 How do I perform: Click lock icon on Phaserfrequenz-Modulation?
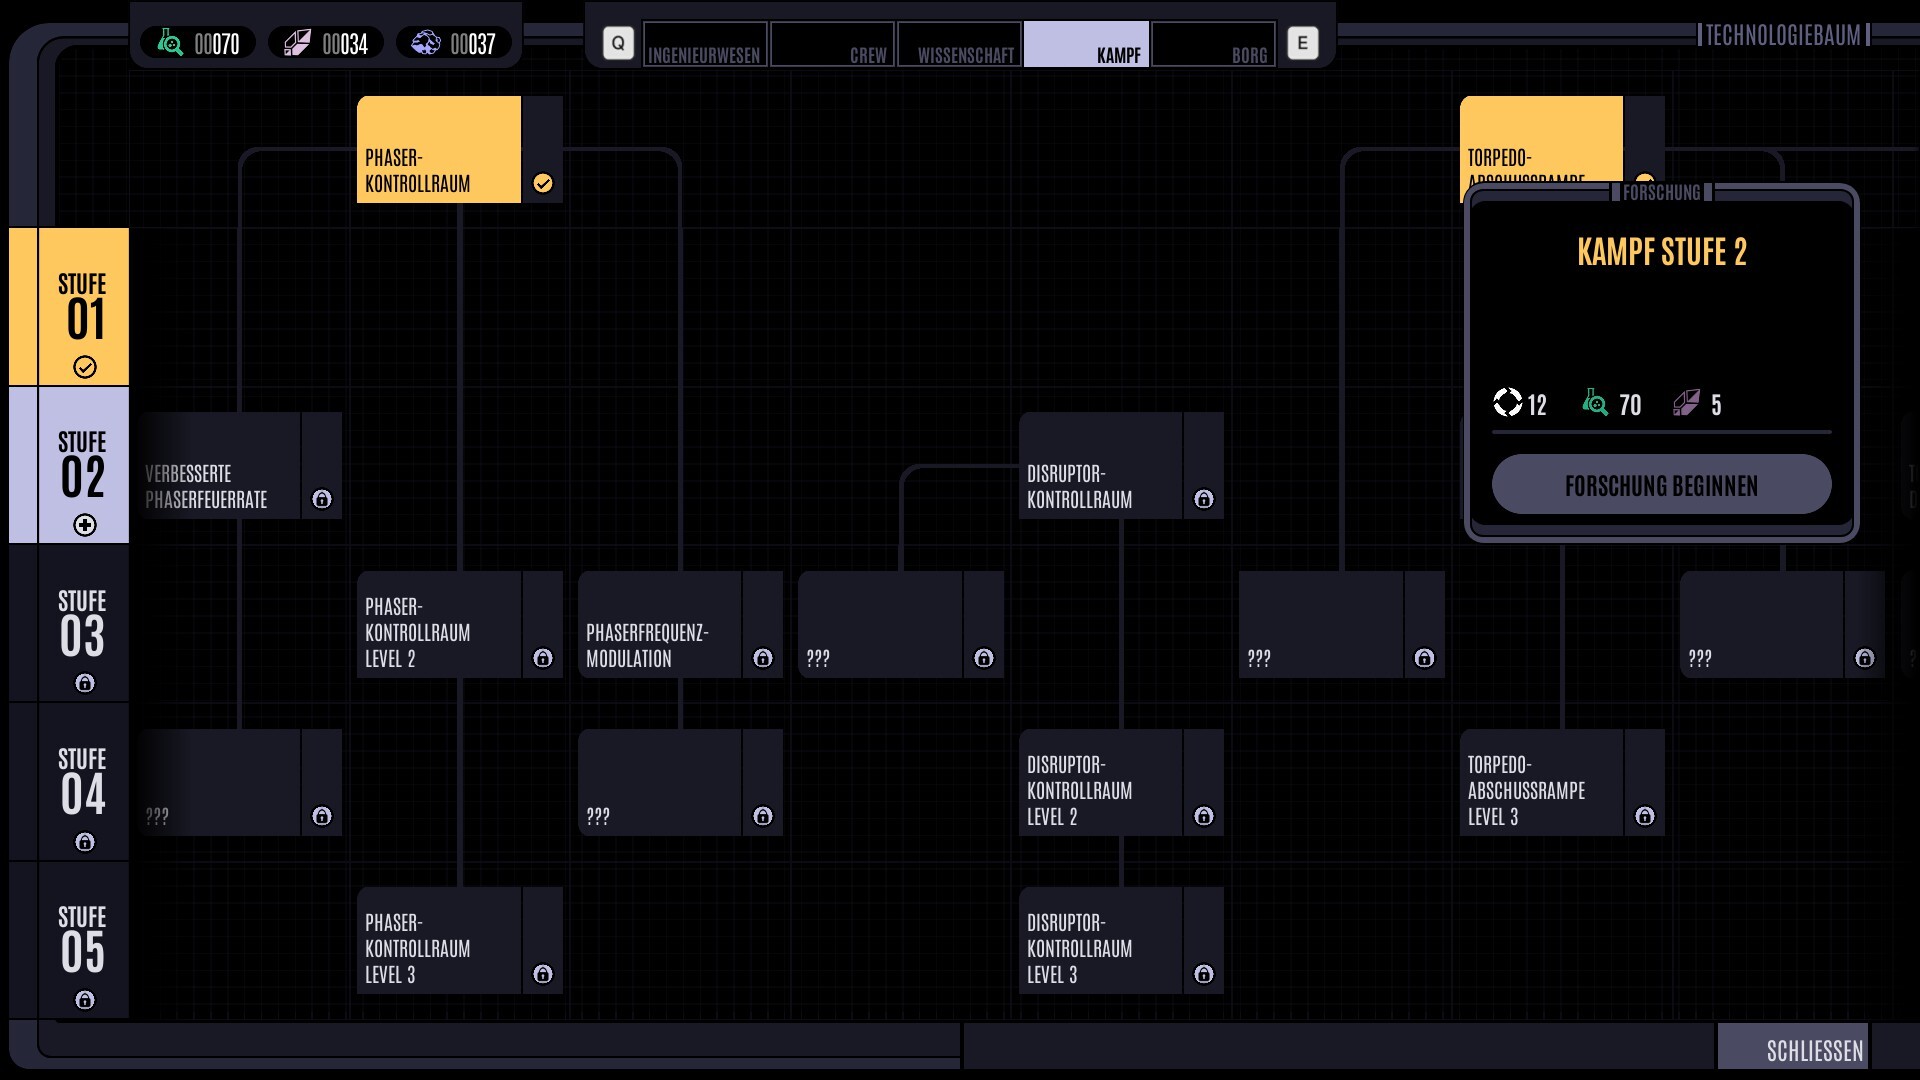pyautogui.click(x=763, y=658)
